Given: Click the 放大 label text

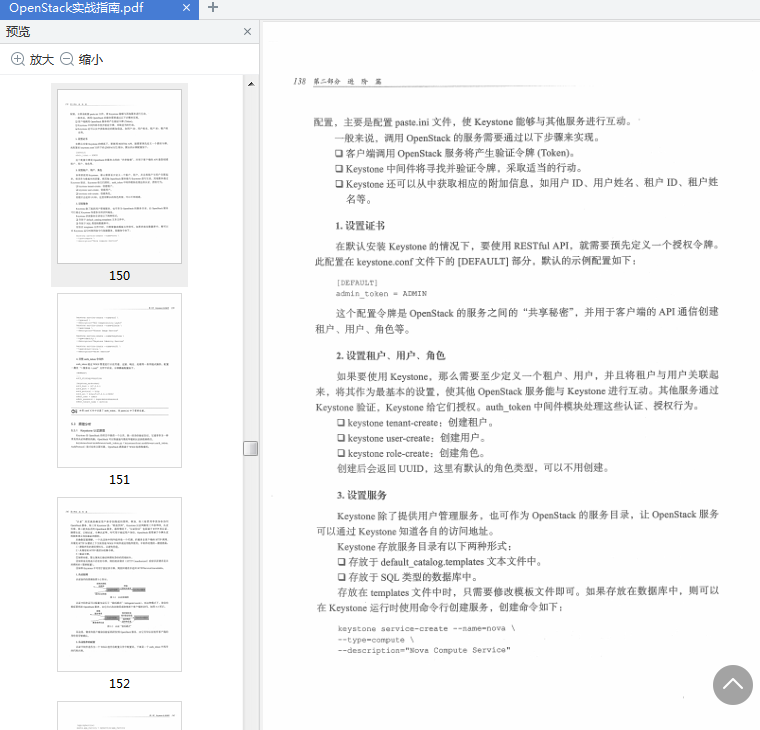Looking at the screenshot, I should (x=42, y=60).
